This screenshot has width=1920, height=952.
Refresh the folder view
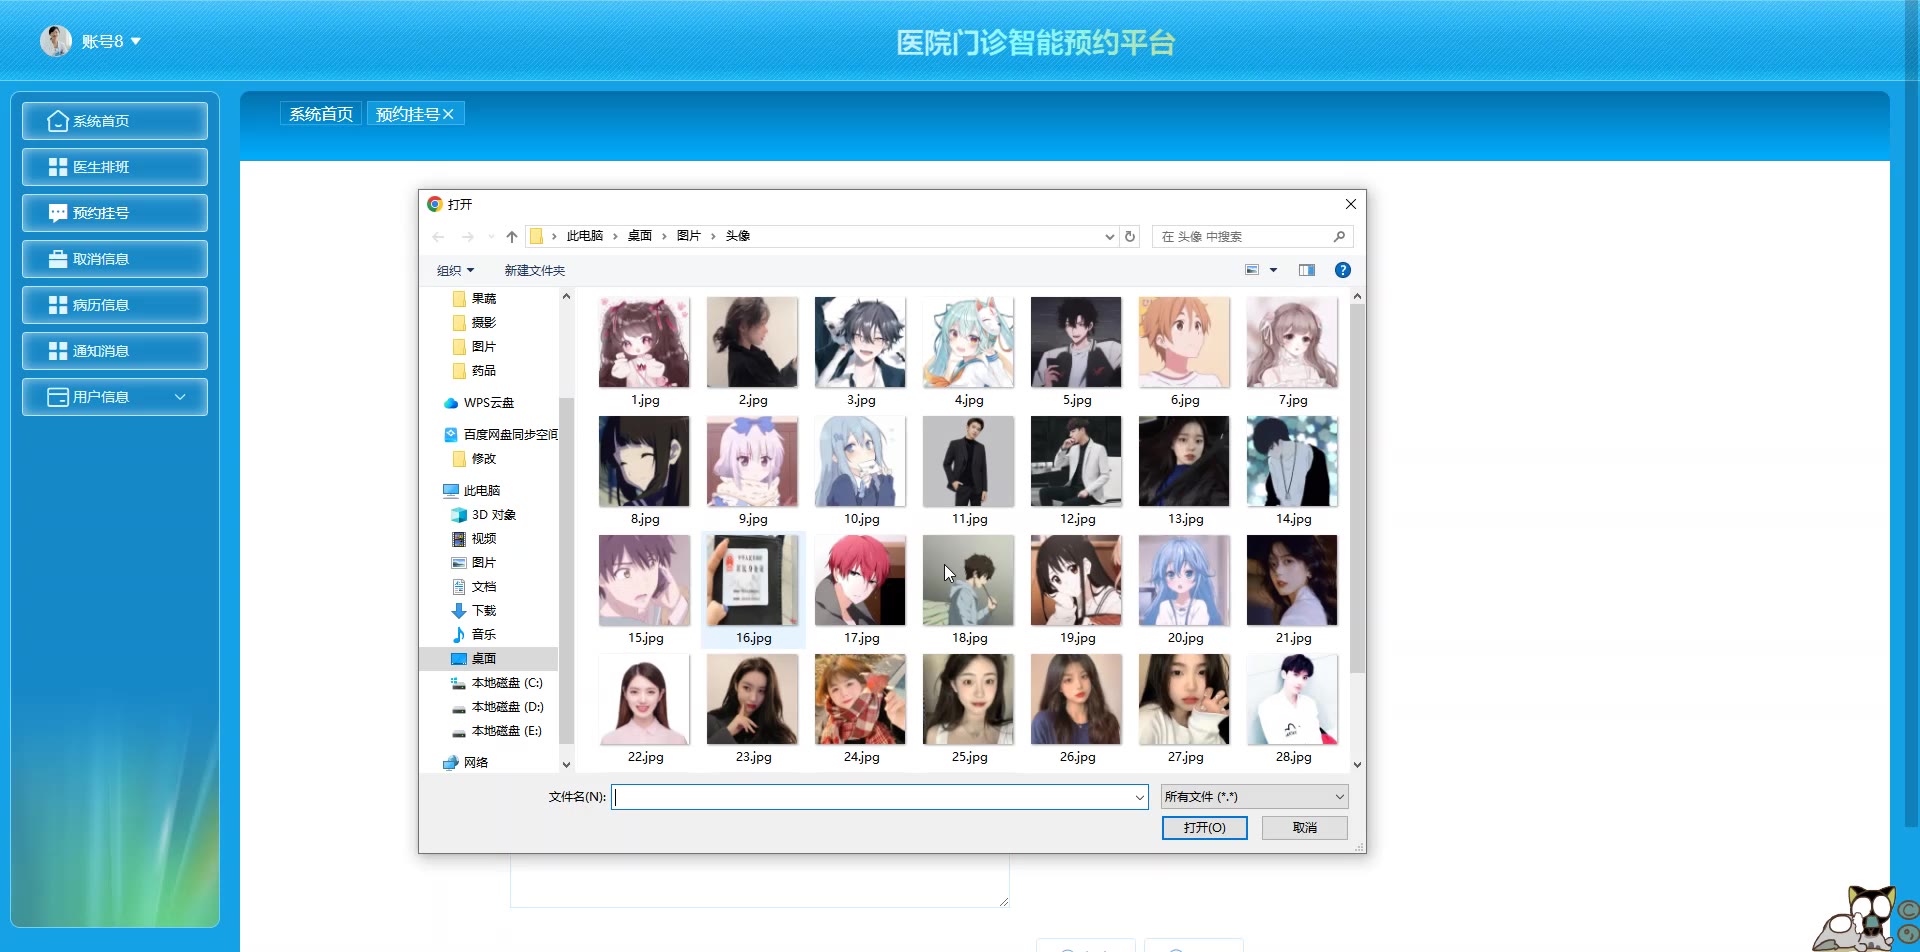click(1130, 237)
